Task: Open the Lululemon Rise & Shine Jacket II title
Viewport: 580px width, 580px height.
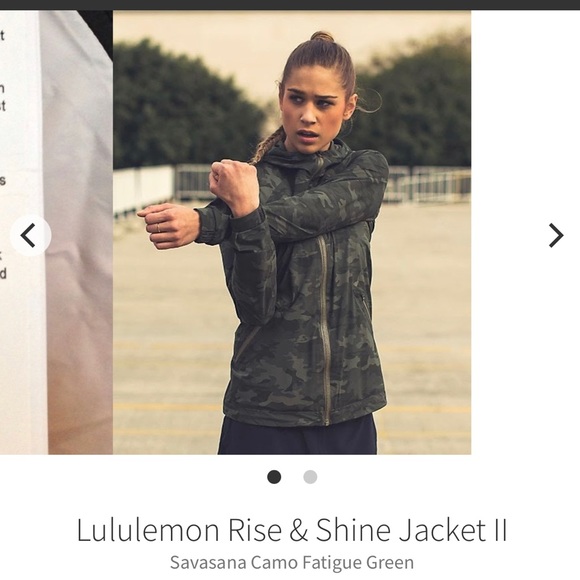Action: [292, 530]
